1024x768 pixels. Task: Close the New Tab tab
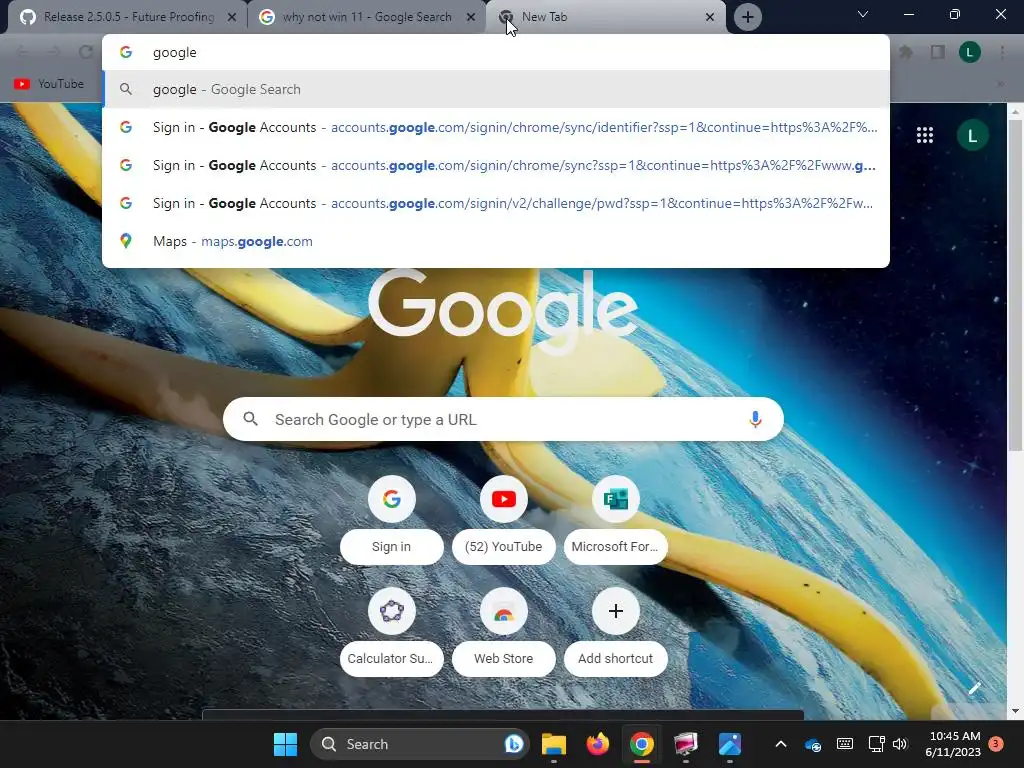pos(710,17)
